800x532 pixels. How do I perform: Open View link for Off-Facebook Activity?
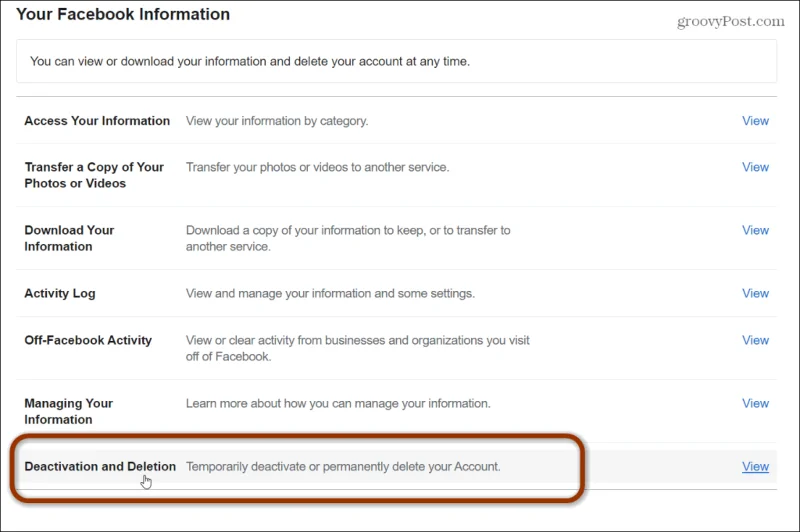[x=755, y=341]
